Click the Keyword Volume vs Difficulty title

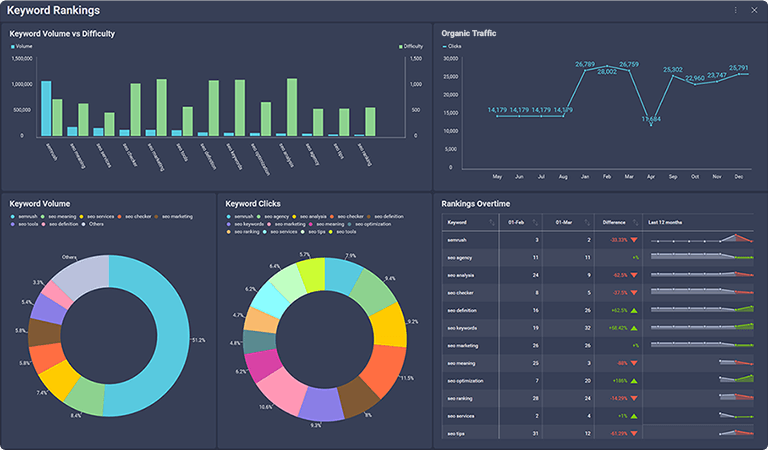(62, 34)
